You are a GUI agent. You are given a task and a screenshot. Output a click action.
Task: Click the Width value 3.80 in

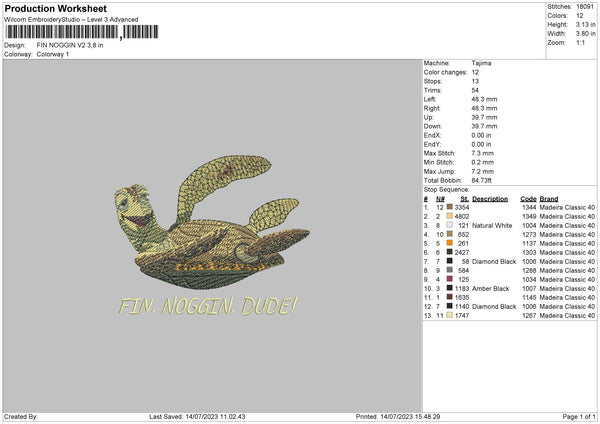585,34
